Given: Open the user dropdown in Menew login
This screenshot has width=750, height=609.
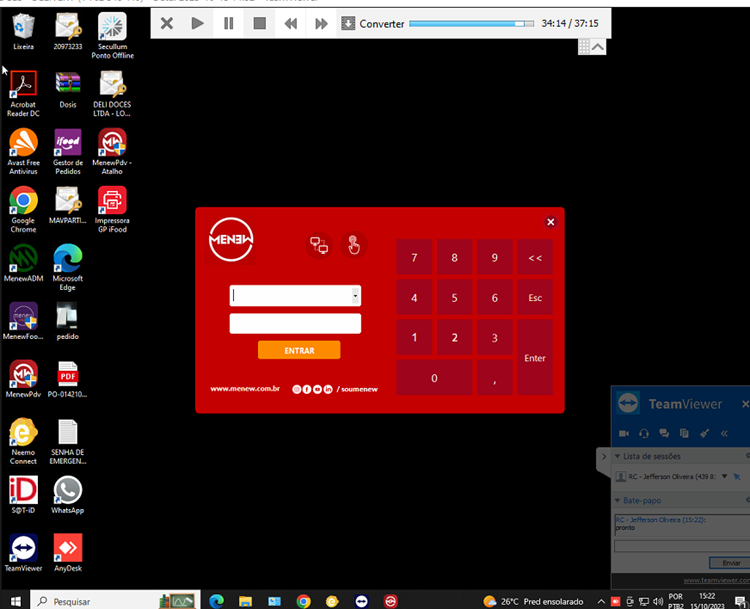Looking at the screenshot, I should click(x=355, y=296).
